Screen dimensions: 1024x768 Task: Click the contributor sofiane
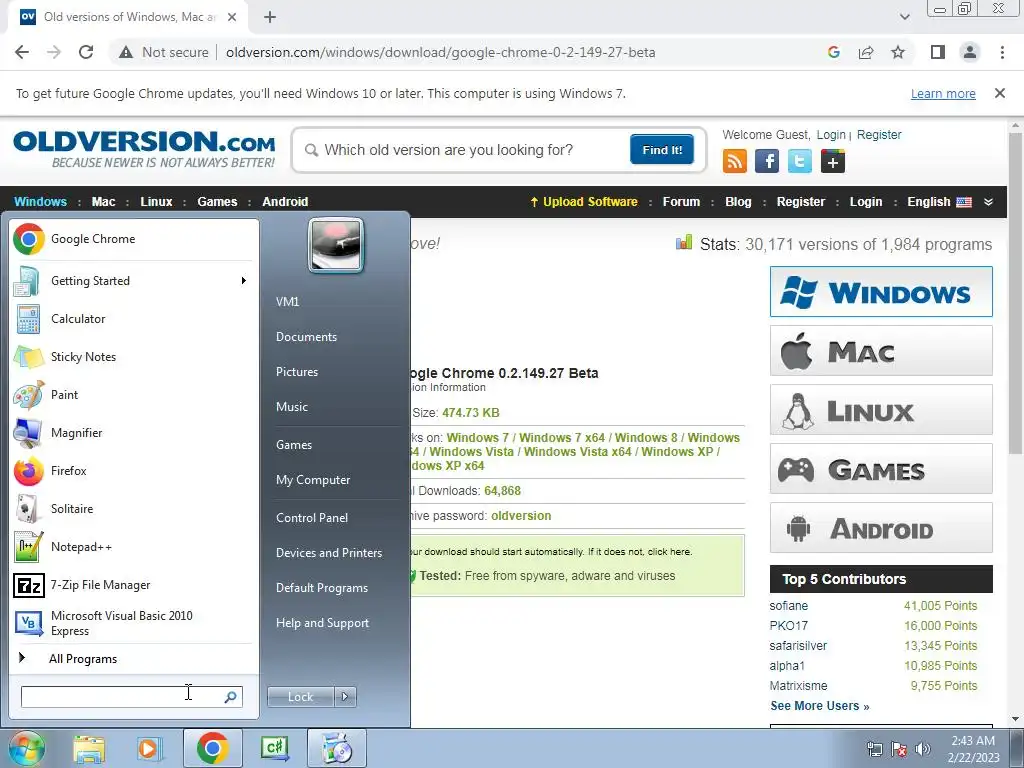pos(788,606)
